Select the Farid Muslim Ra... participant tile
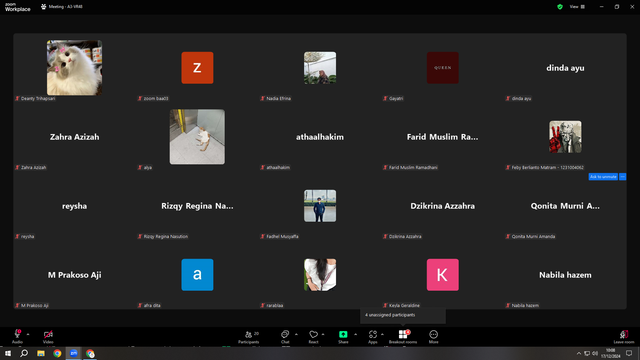 442,137
